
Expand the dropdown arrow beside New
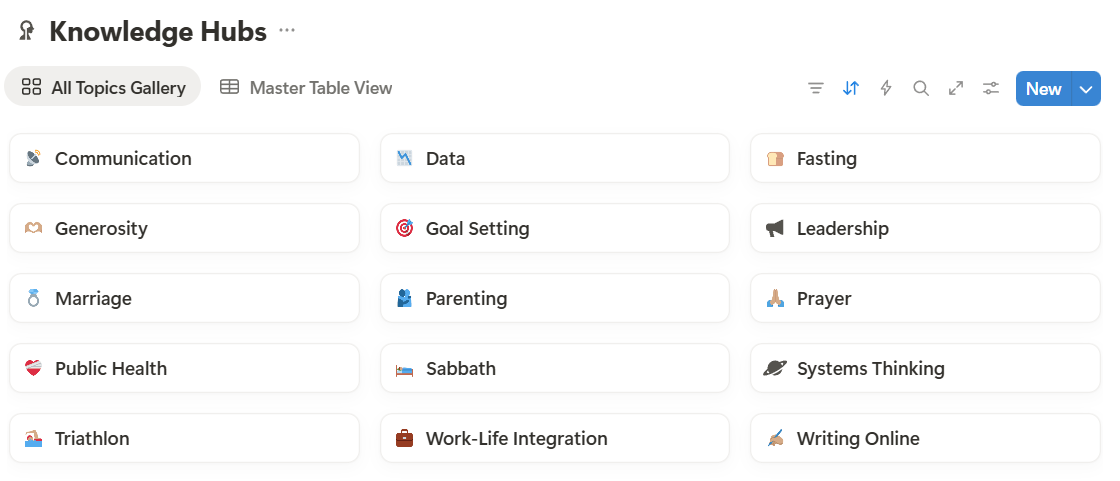[1086, 89]
